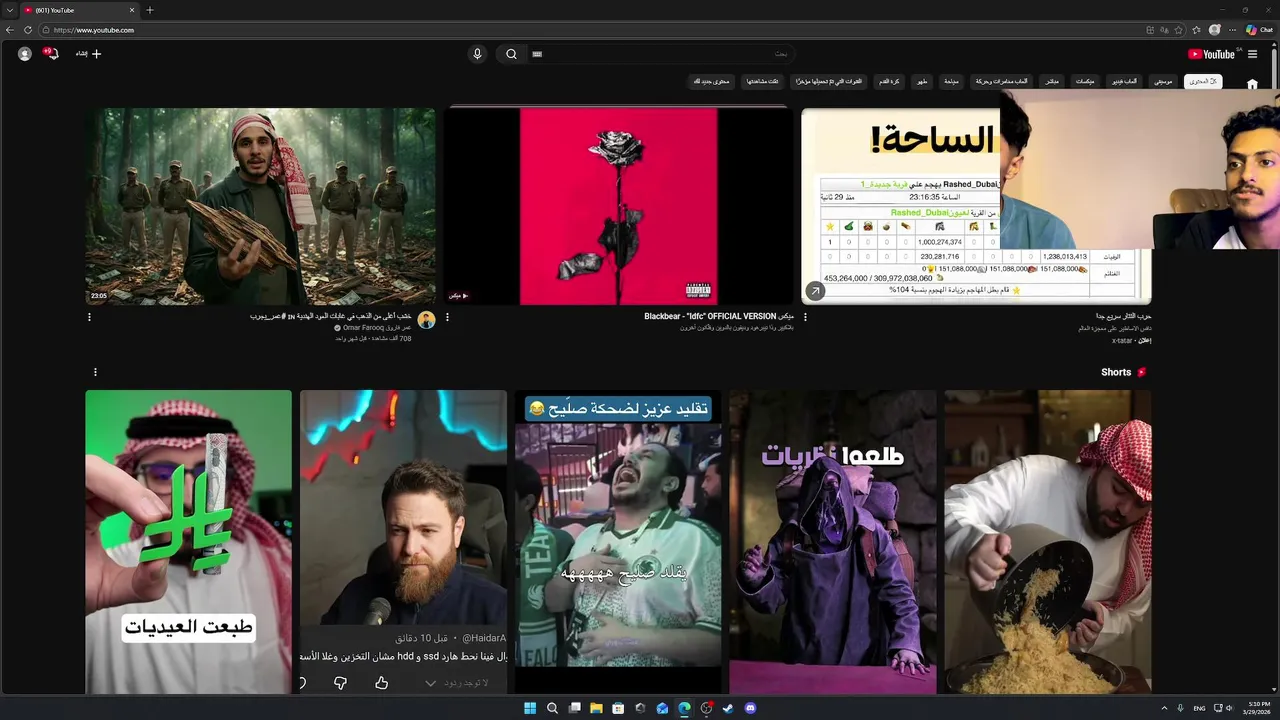1280x720 pixels.
Task: Select the 'كل المحتوى' filter chip
Action: tap(1203, 81)
